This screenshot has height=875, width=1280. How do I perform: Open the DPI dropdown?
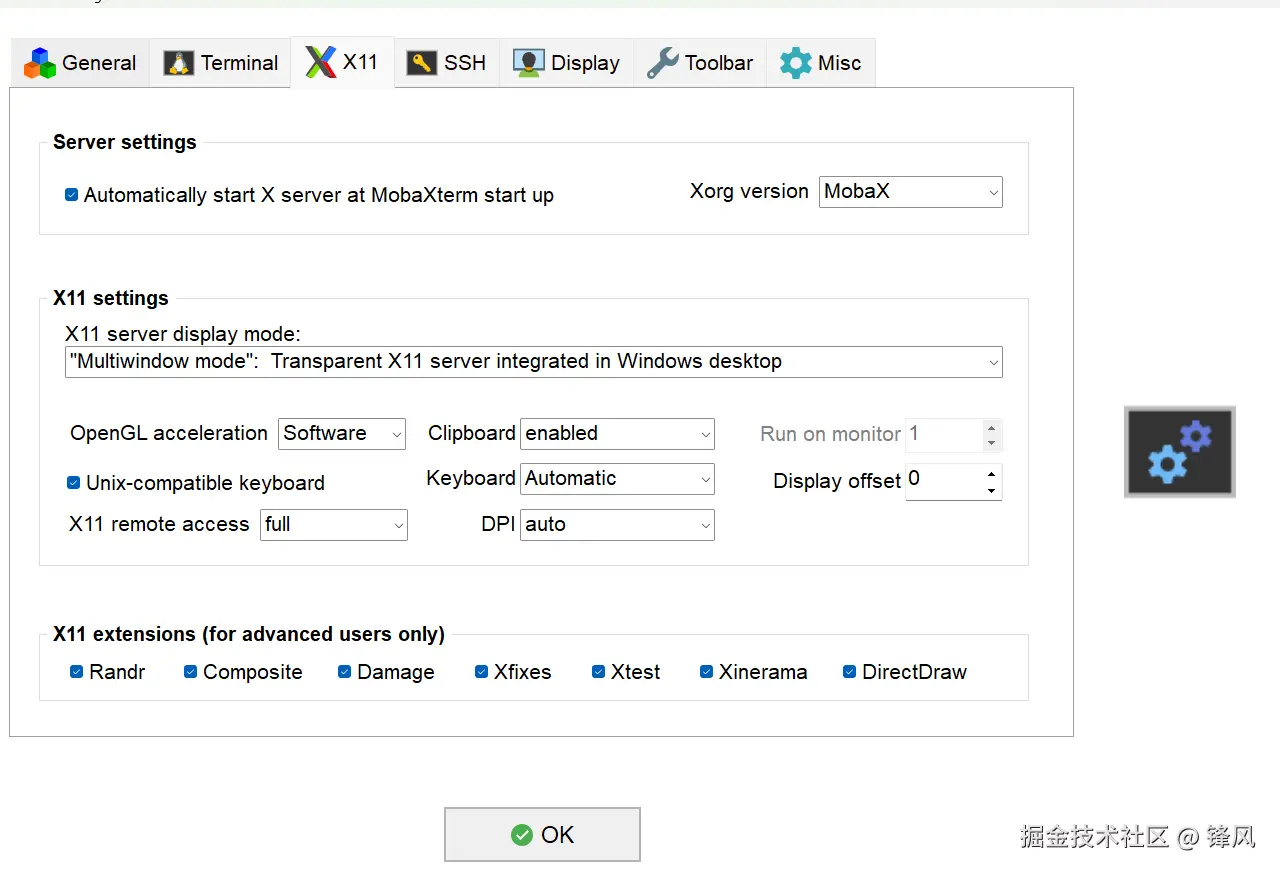[x=617, y=525]
